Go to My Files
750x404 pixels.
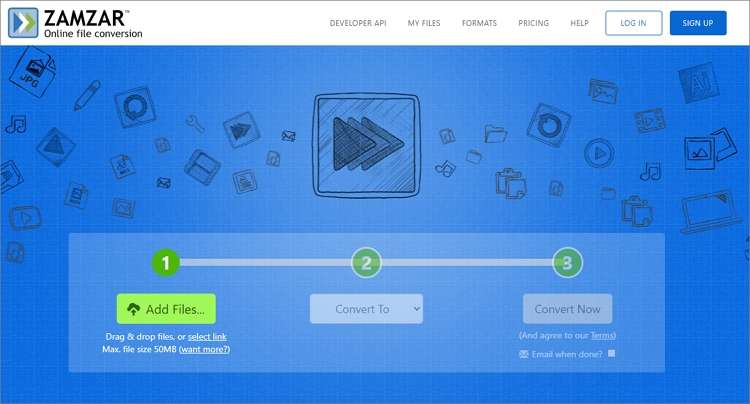424,23
